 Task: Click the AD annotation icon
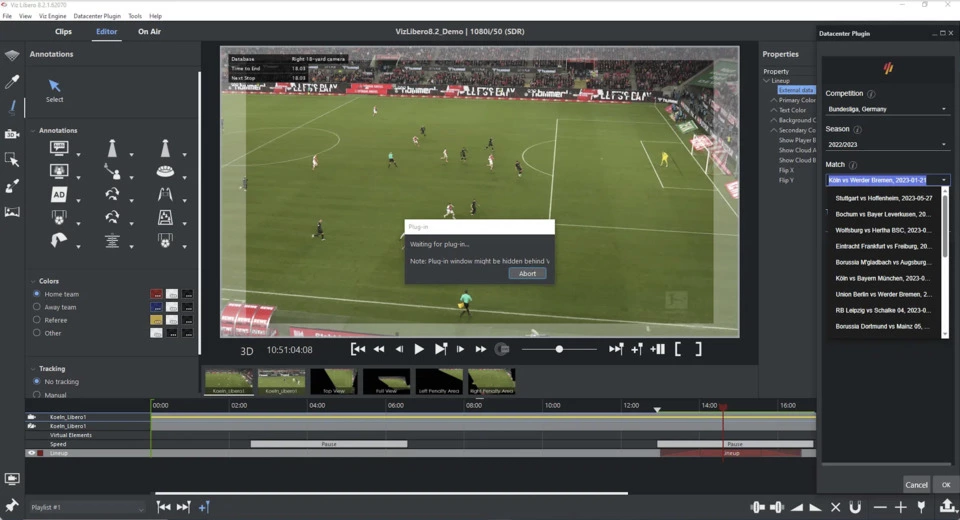tap(59, 195)
